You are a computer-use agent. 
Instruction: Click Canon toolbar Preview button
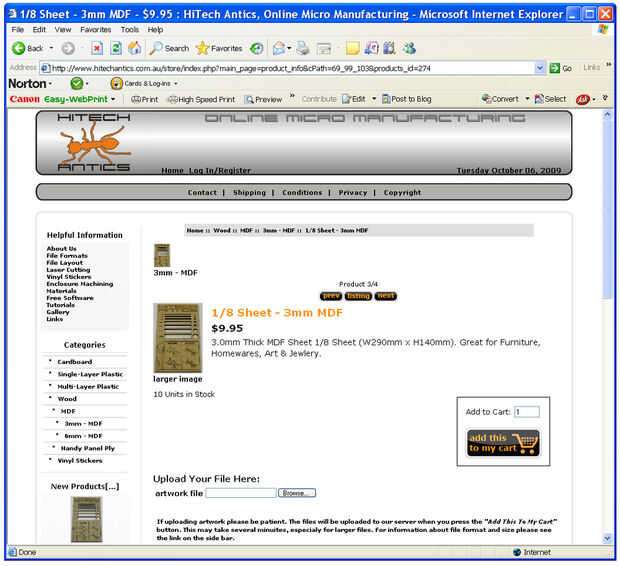(x=263, y=99)
